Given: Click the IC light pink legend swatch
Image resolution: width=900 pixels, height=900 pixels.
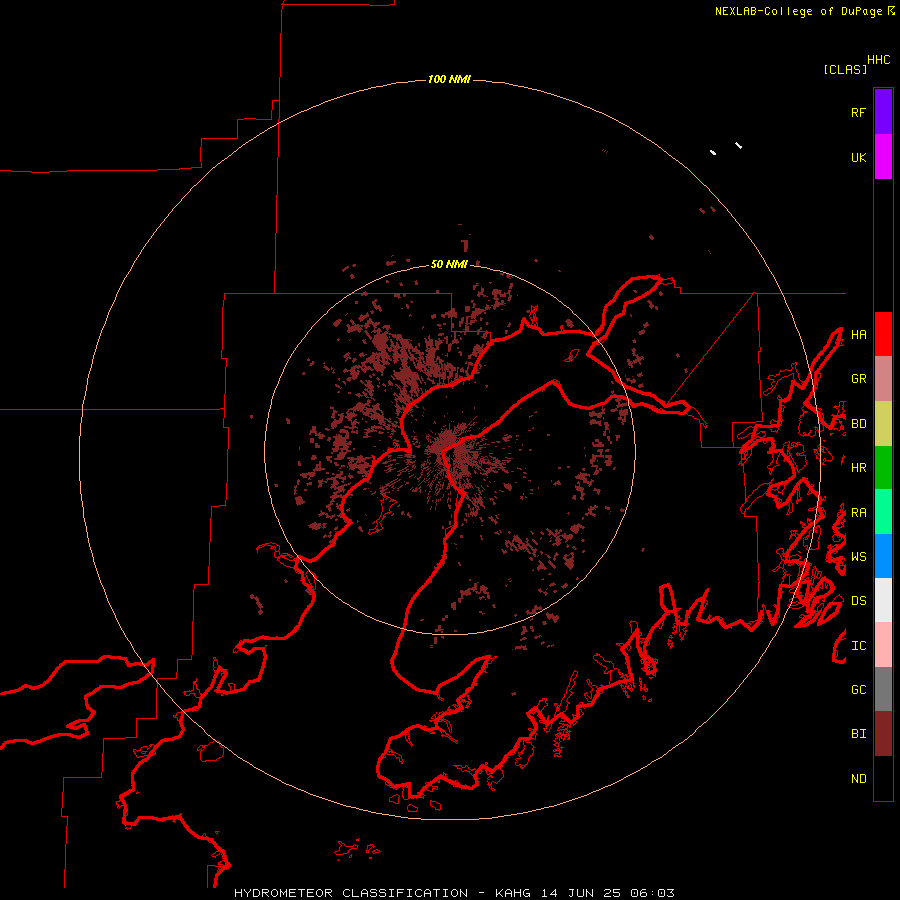Looking at the screenshot, I should pyautogui.click(x=883, y=645).
